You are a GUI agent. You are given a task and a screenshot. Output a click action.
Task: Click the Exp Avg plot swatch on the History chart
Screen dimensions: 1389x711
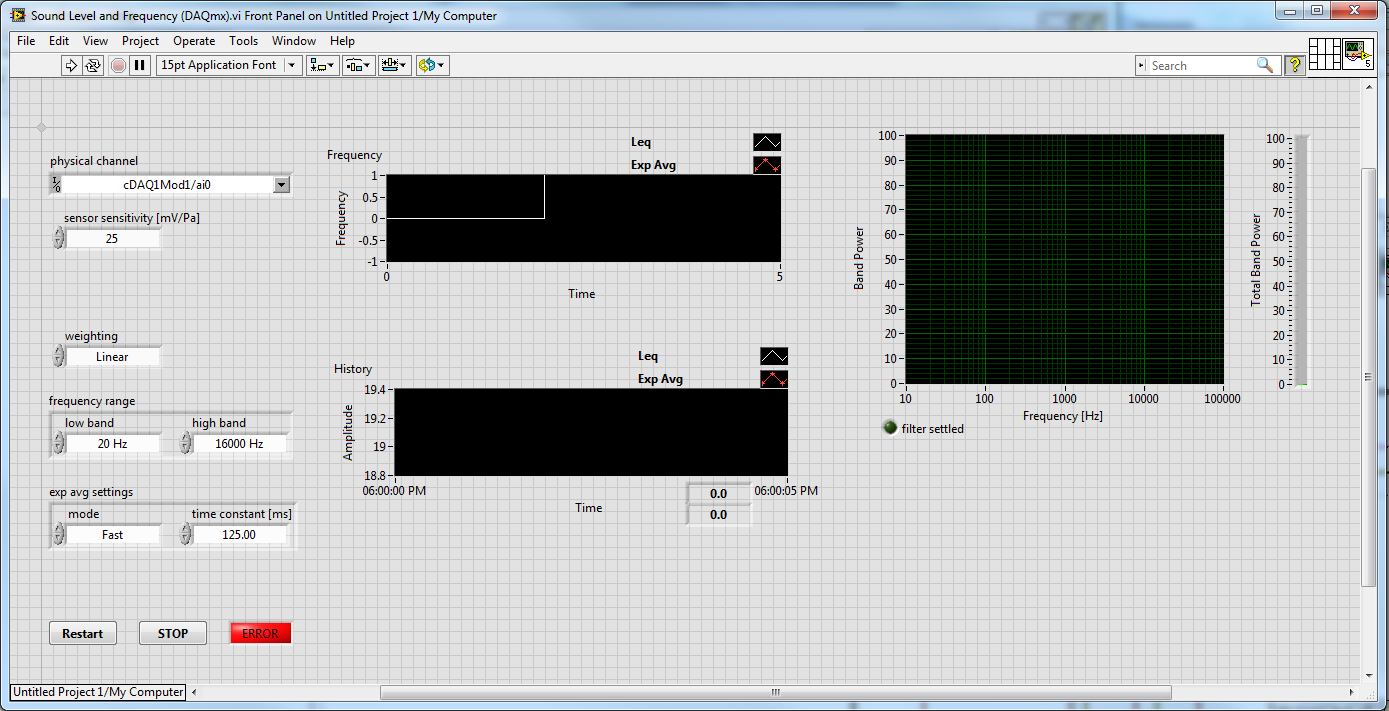click(x=773, y=379)
